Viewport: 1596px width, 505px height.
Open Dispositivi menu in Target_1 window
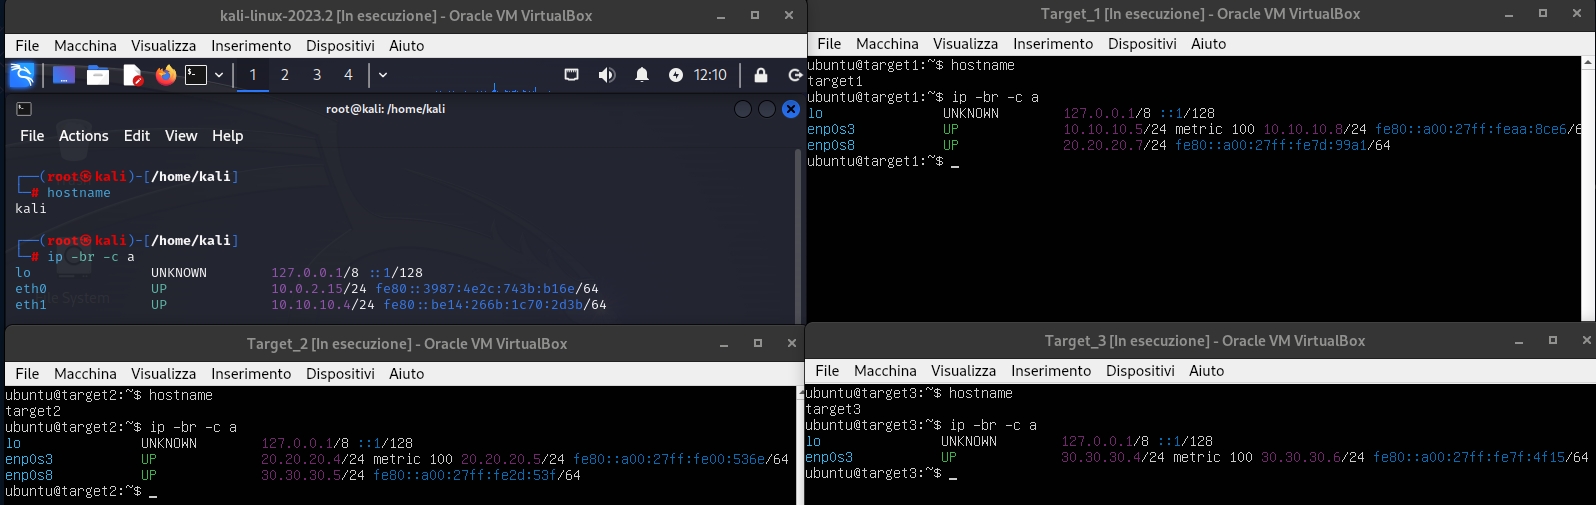pos(1142,44)
